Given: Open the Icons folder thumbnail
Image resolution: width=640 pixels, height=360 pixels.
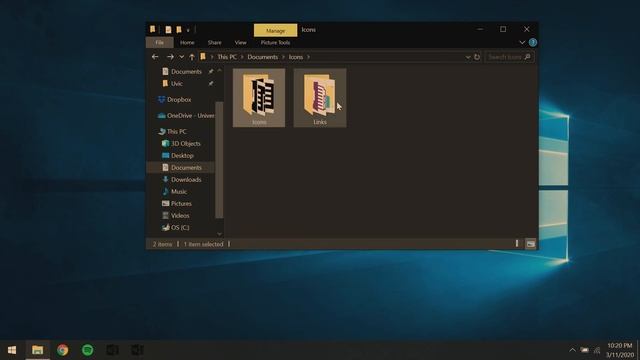Looking at the screenshot, I should click(259, 98).
